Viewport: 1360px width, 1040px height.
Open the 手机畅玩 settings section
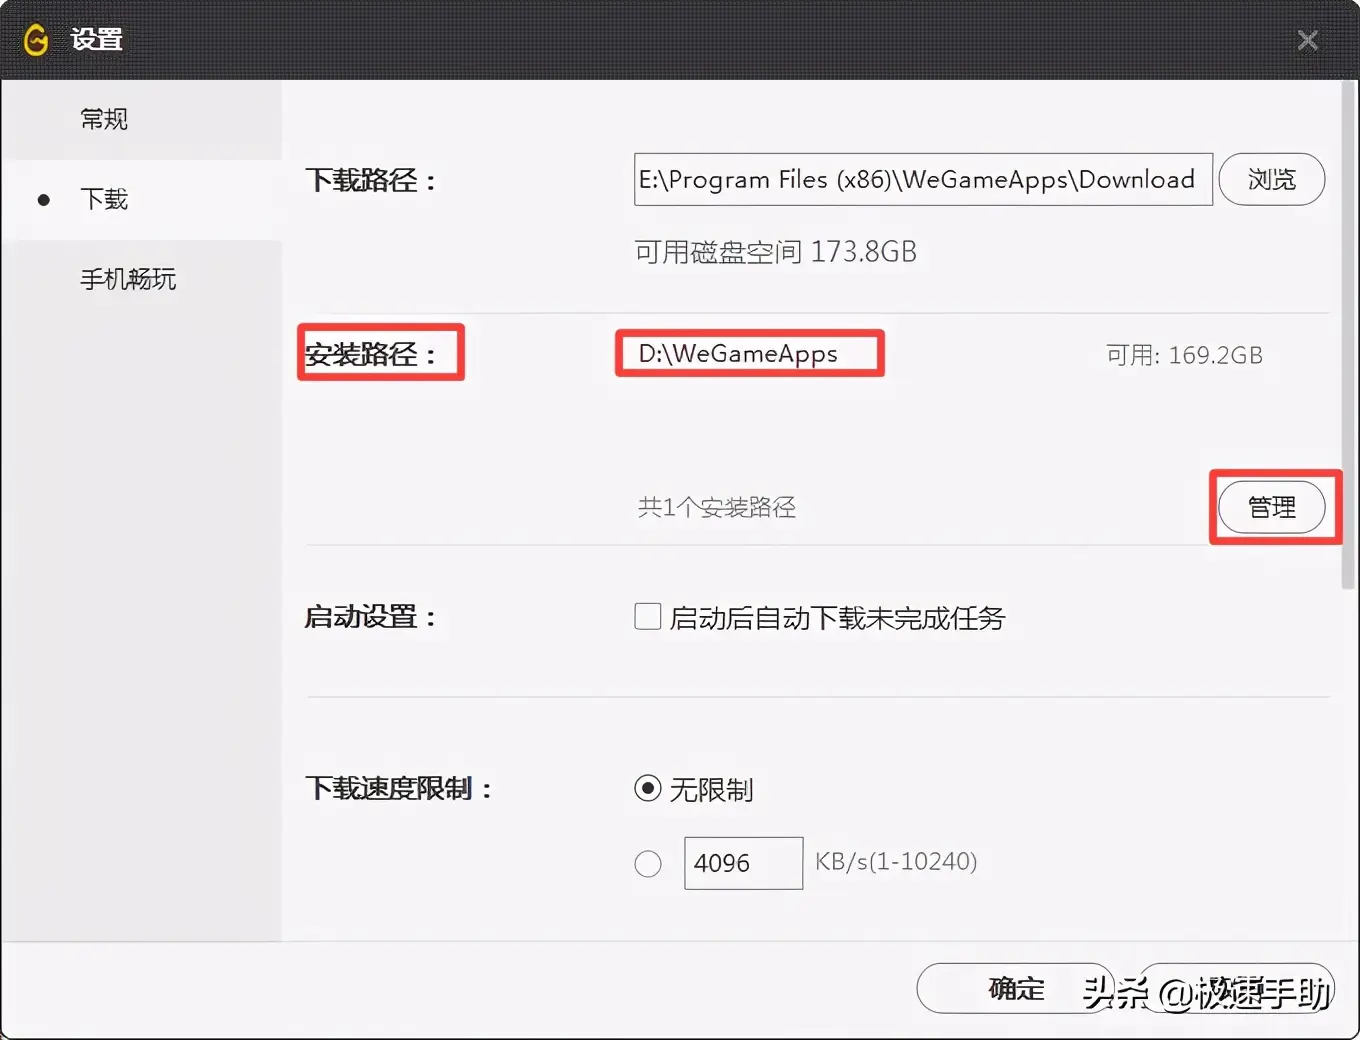point(128,279)
